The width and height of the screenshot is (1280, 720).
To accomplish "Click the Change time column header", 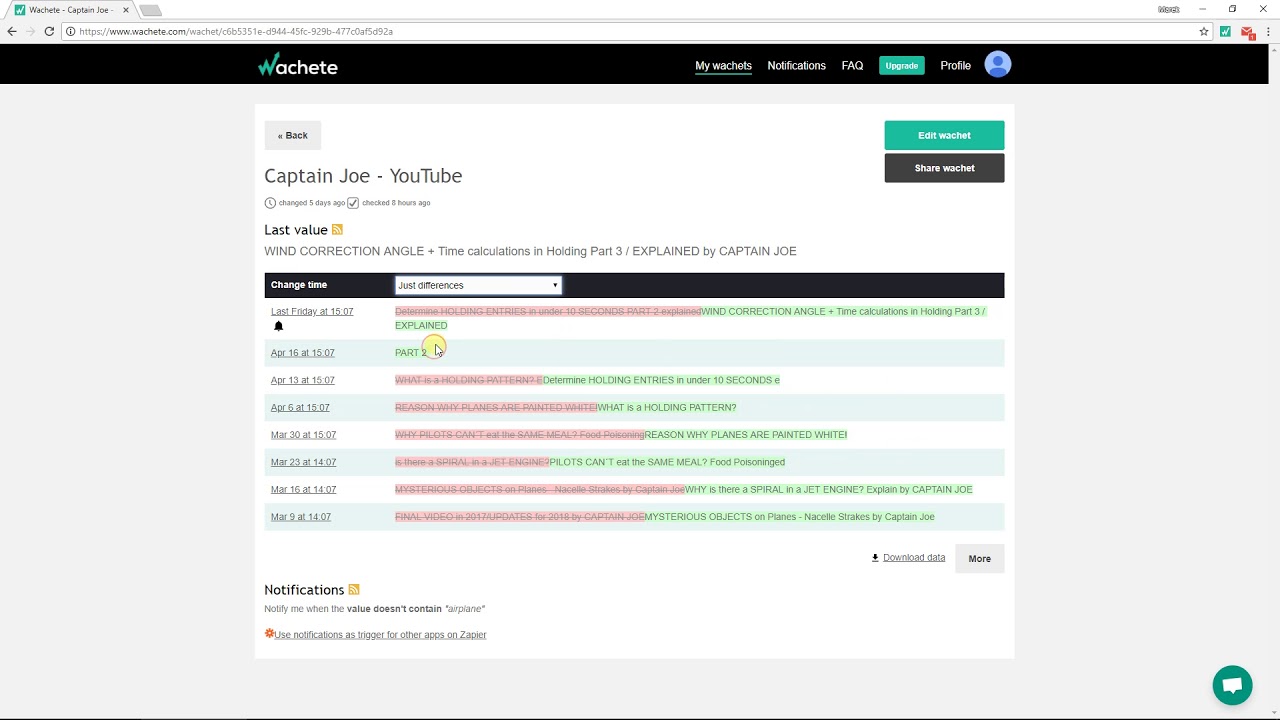I will click(299, 285).
